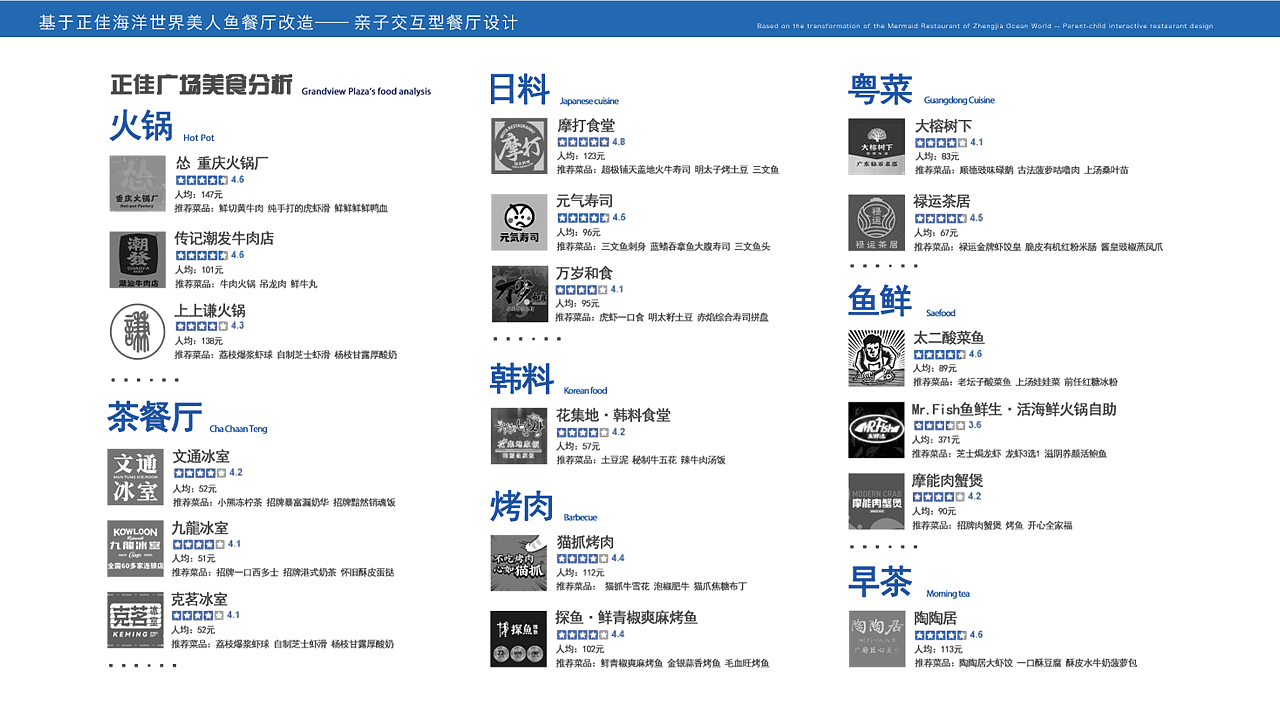Image resolution: width=1280 pixels, height=720 pixels.
Task: Click the 人均: 147元 price text
Action: tap(199, 195)
